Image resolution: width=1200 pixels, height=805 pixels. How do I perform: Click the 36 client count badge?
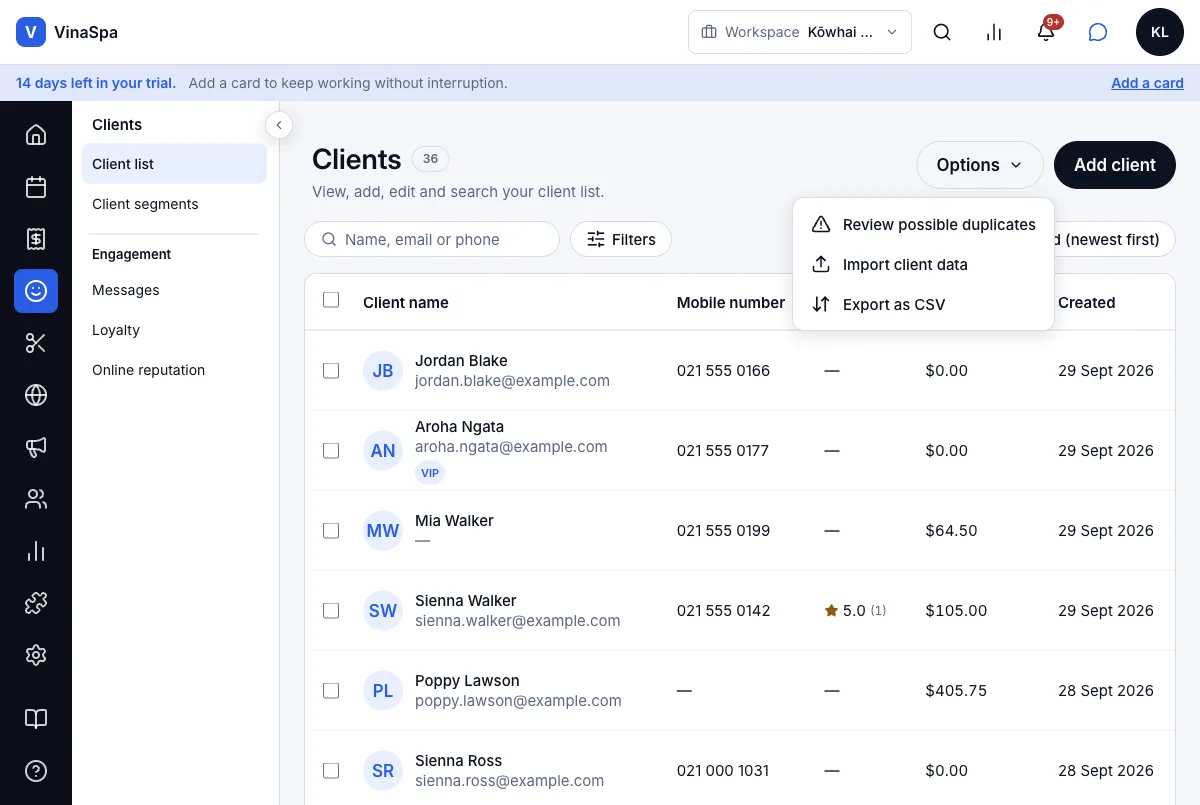(430, 158)
